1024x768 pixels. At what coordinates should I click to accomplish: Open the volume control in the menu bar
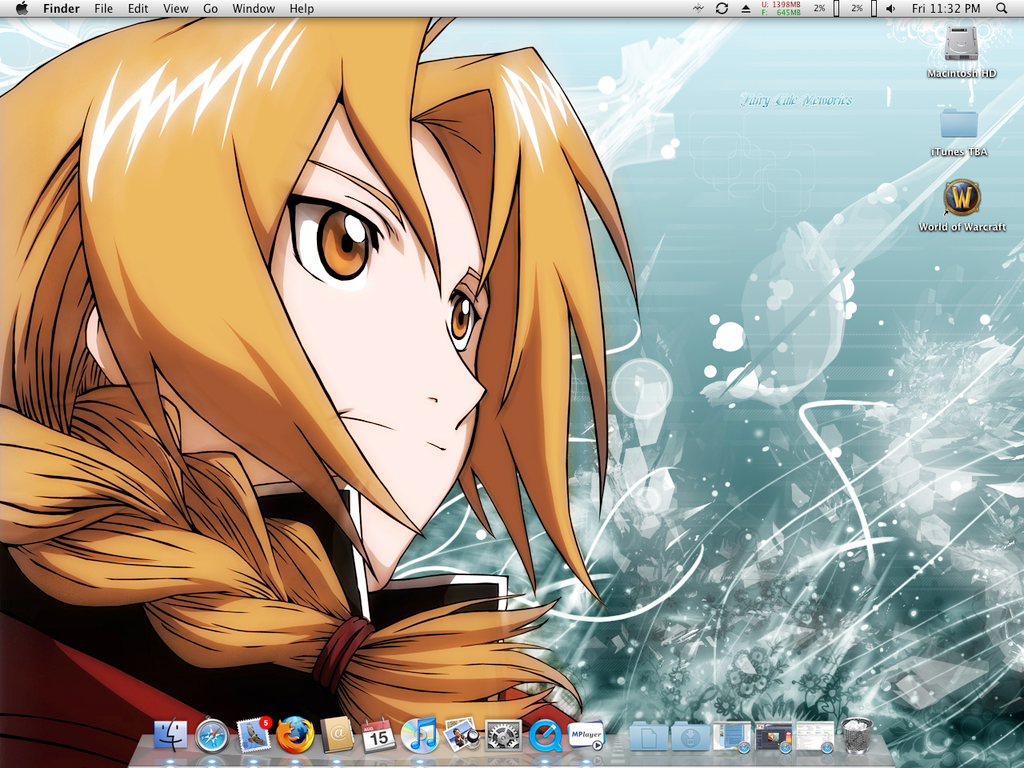click(891, 8)
